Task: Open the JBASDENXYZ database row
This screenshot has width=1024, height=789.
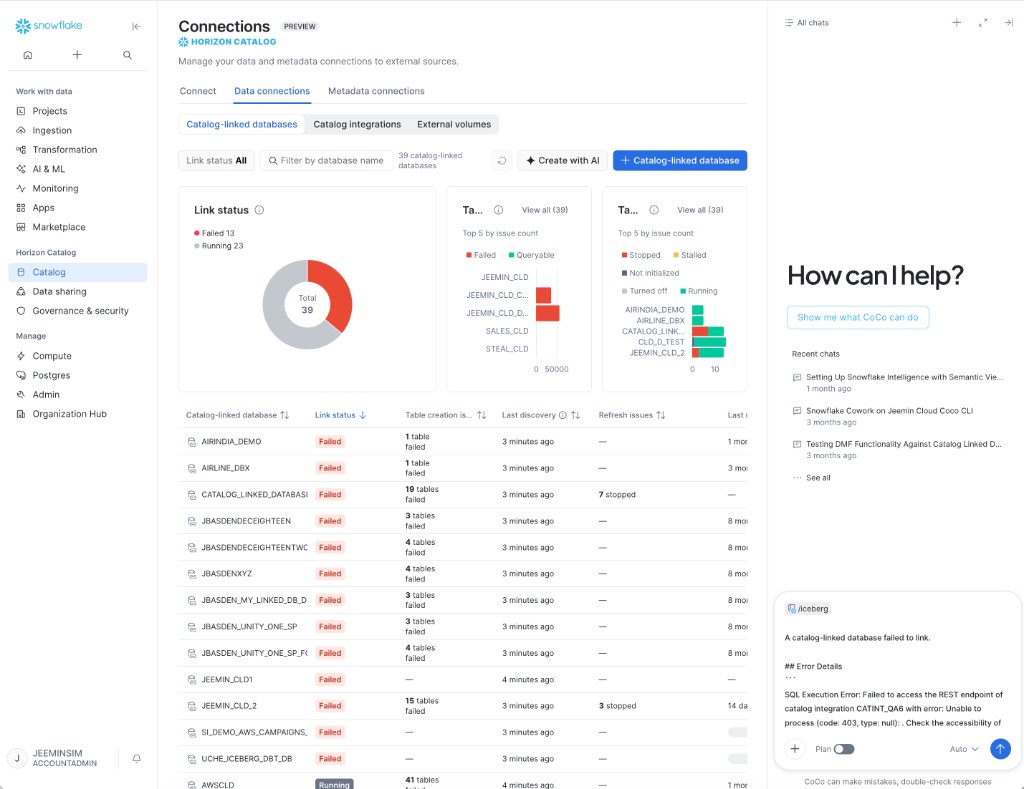Action: pyautogui.click(x=463, y=574)
